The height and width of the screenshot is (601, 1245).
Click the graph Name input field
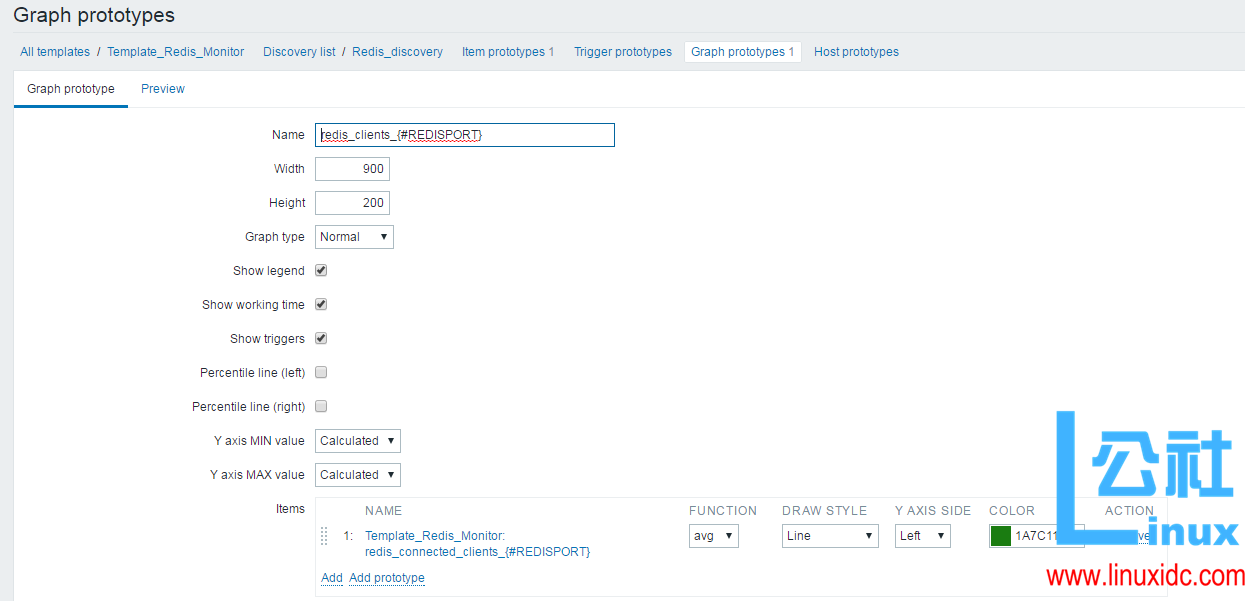[x=464, y=134]
